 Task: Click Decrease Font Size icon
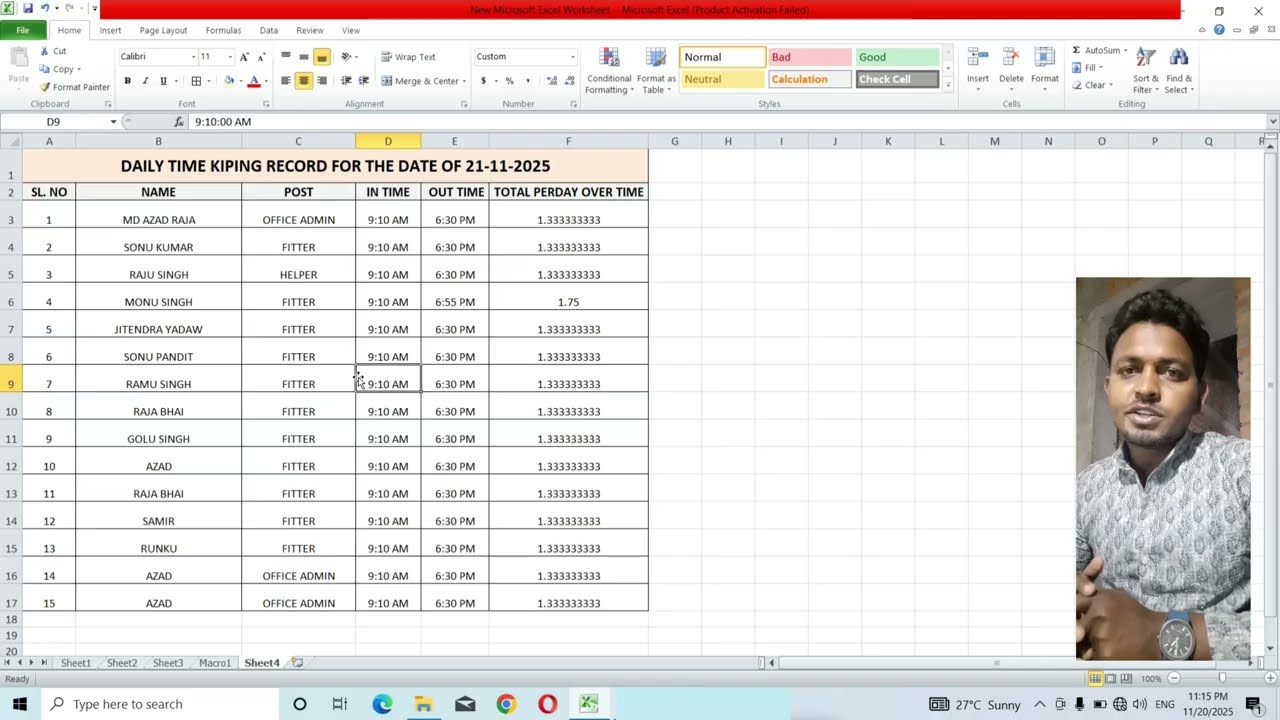click(260, 57)
